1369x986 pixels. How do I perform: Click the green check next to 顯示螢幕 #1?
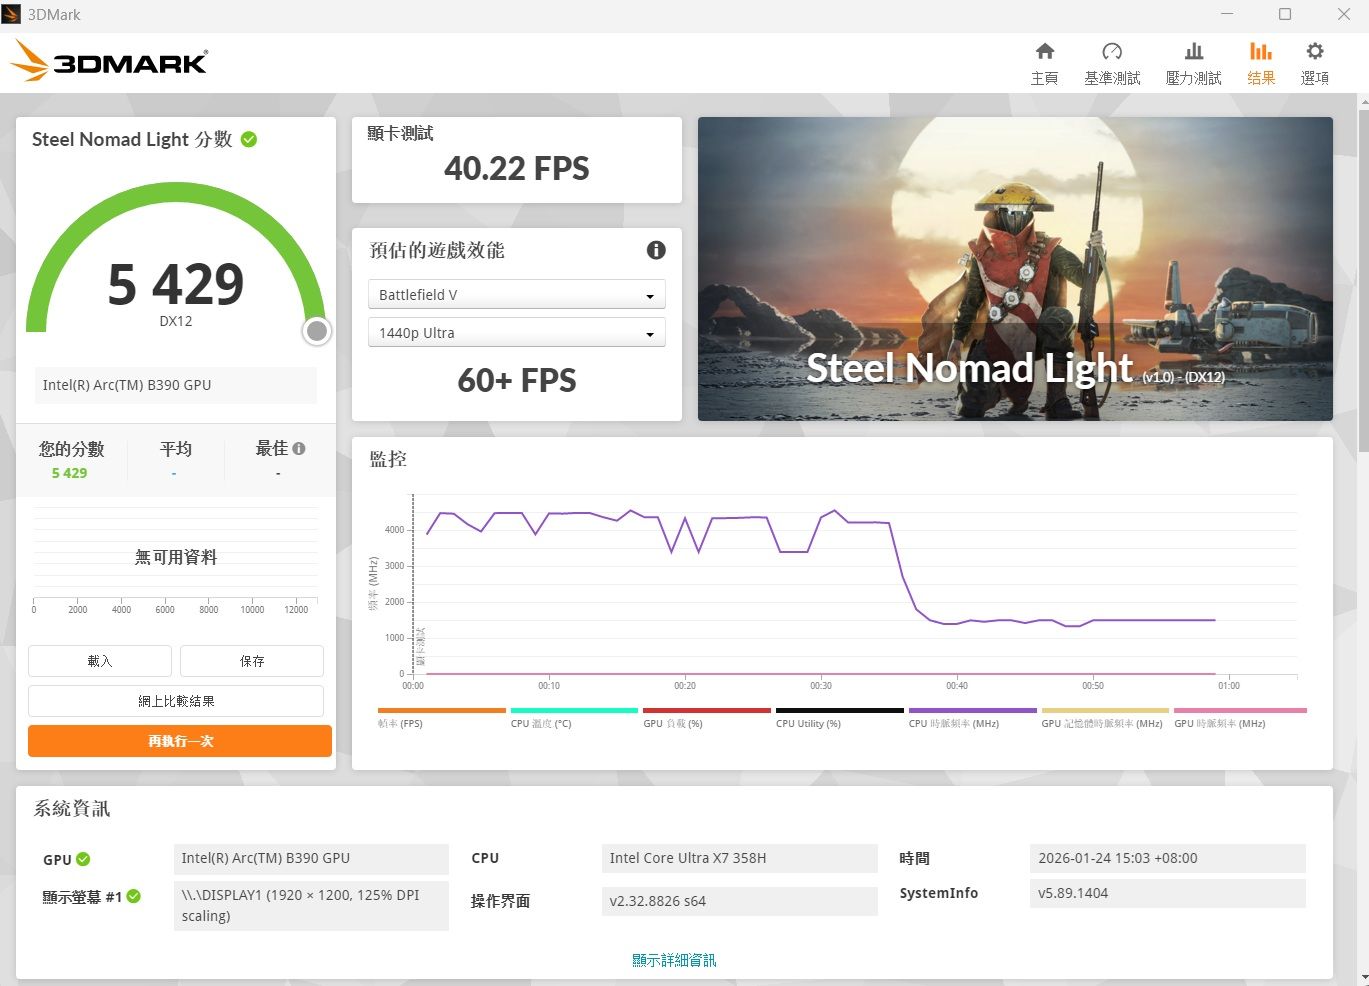(134, 896)
